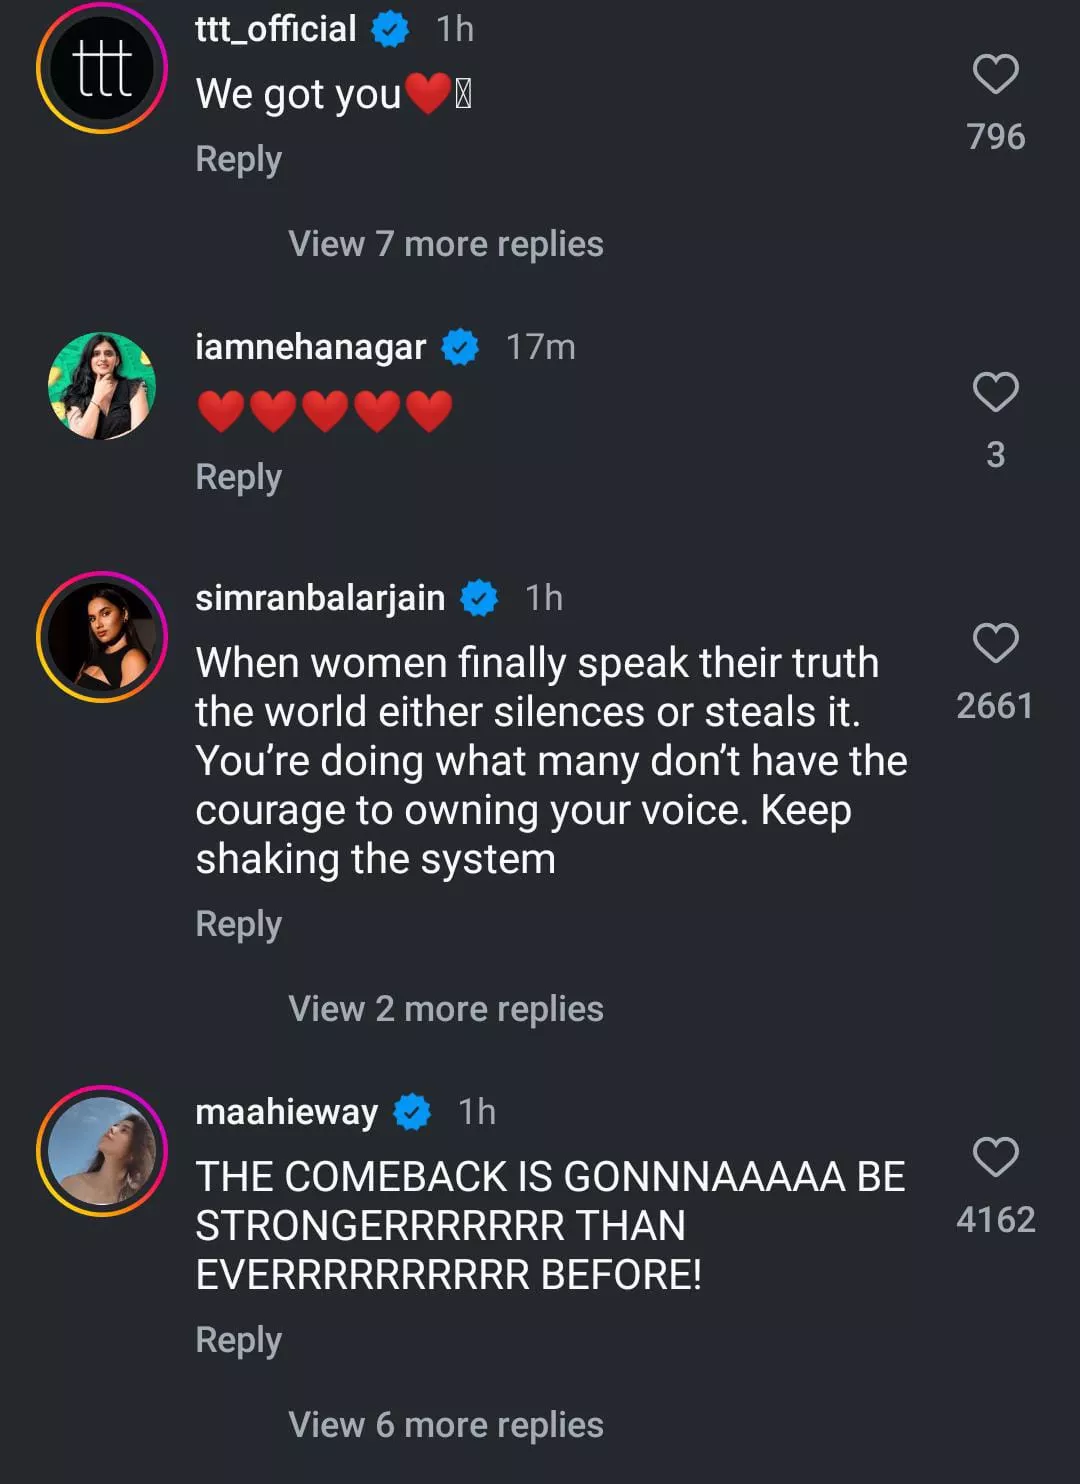Open the iamnehanagar username link

[310, 347]
